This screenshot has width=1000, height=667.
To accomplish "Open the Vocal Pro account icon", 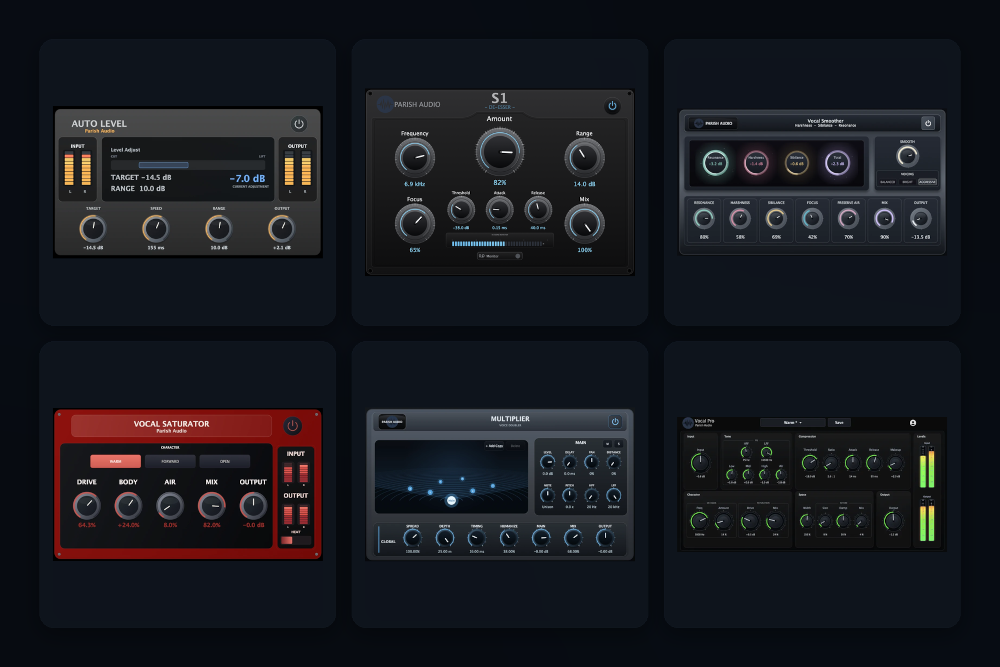I will click(913, 423).
